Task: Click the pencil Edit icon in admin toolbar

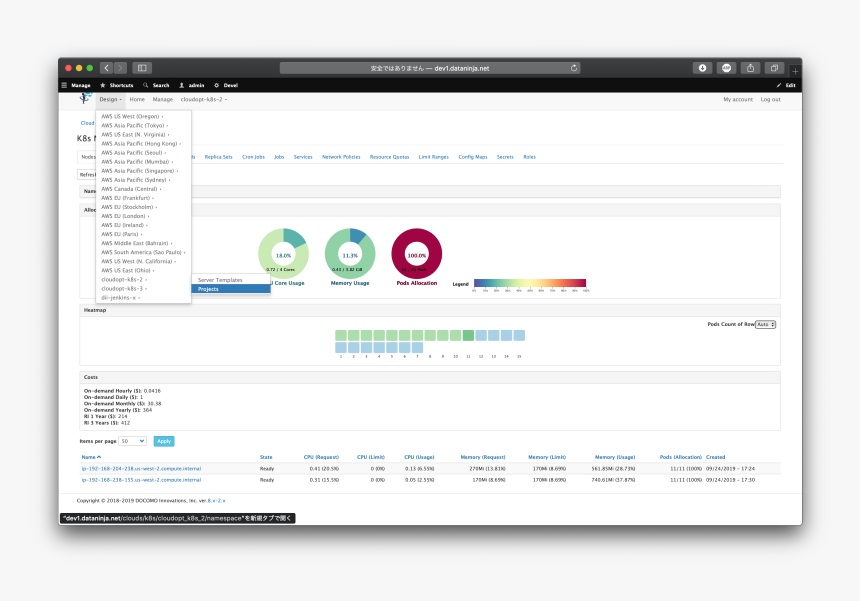Action: [x=779, y=85]
